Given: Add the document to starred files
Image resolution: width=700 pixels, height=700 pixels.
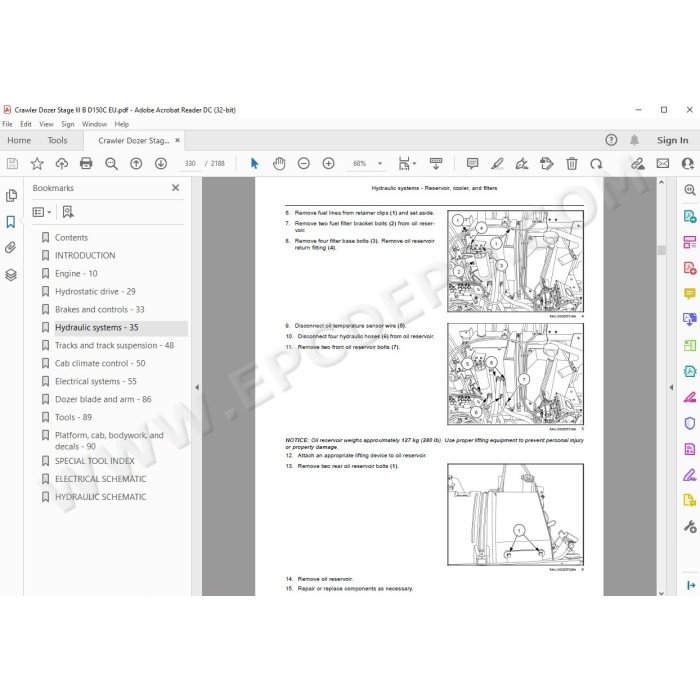Looking at the screenshot, I should point(37,164).
